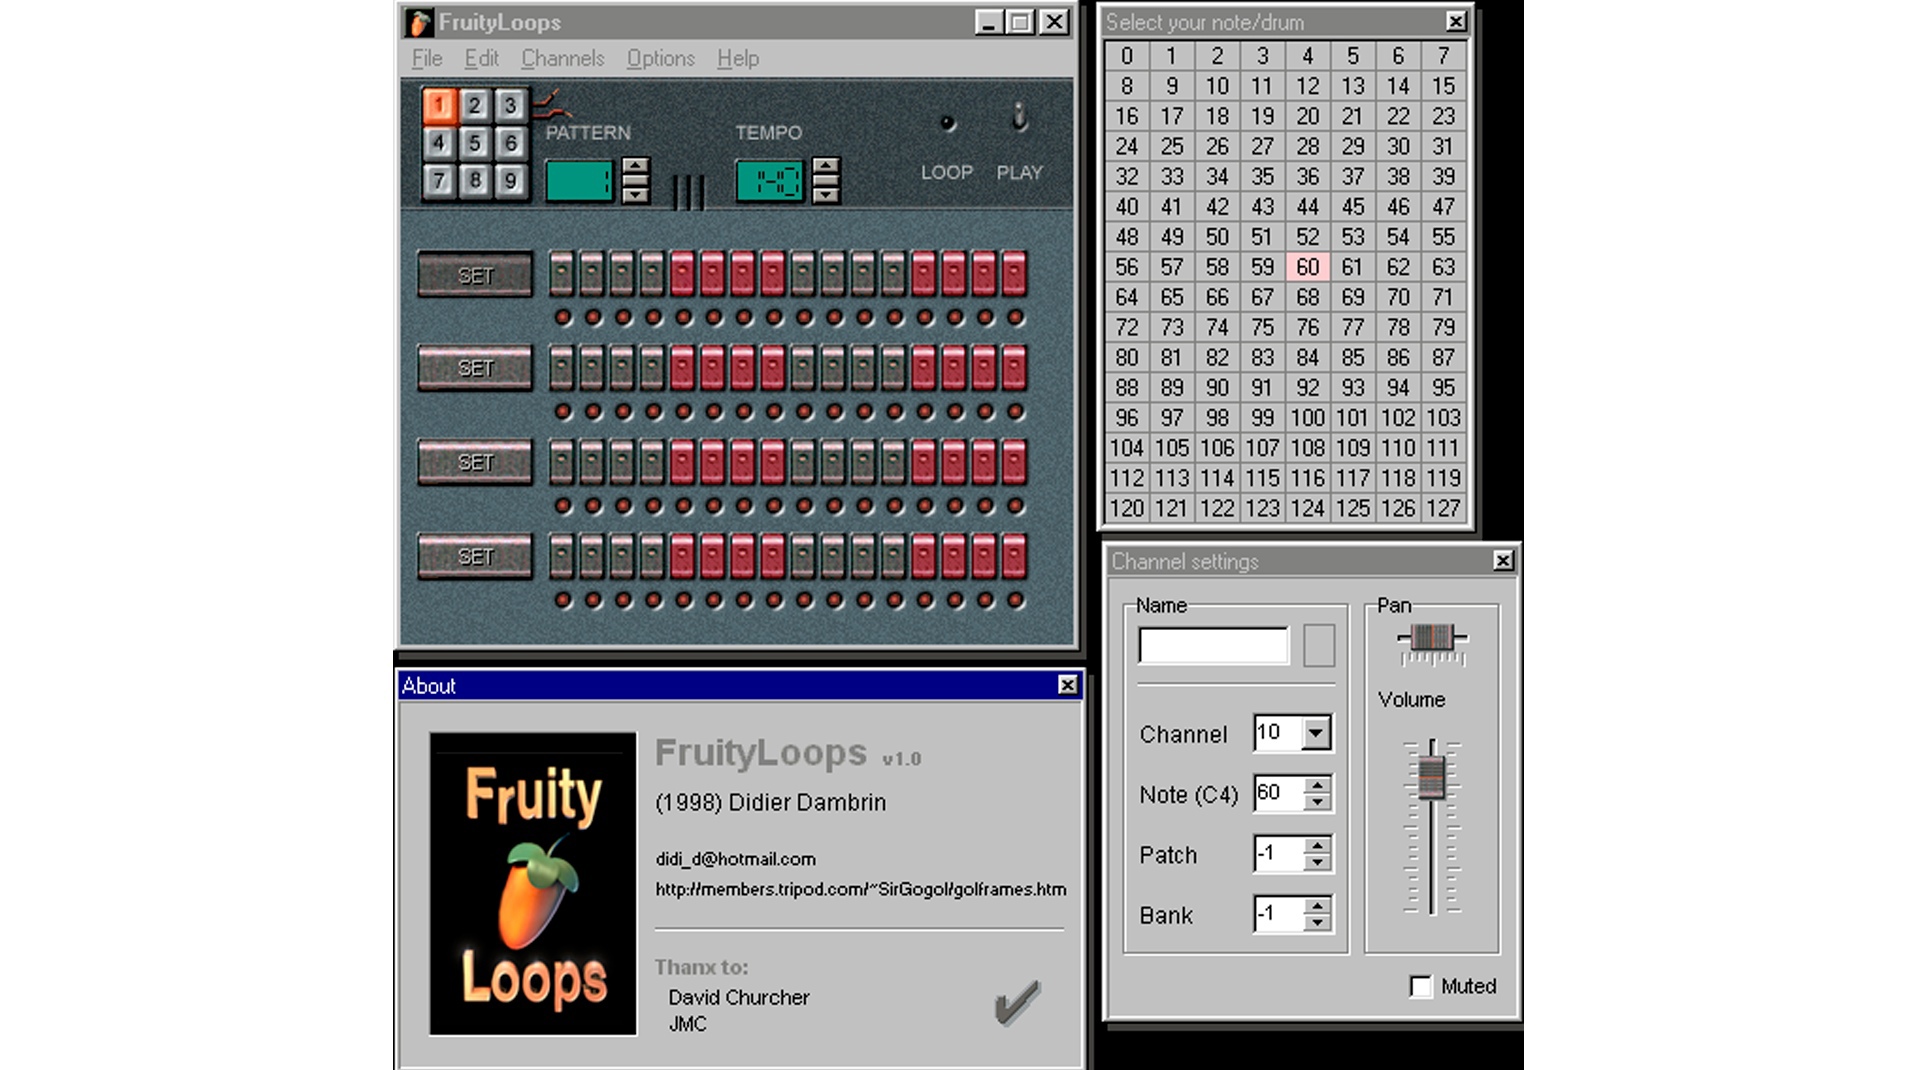Select note 0 in the note grid
This screenshot has width=1913, height=1070.
tap(1127, 56)
